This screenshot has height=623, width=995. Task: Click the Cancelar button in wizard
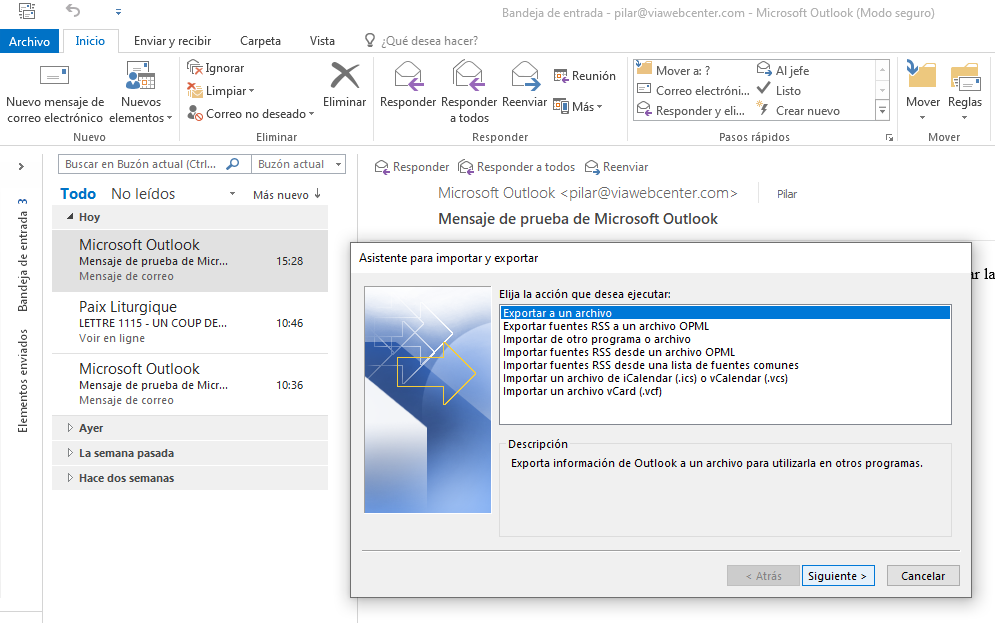pyautogui.click(x=923, y=575)
